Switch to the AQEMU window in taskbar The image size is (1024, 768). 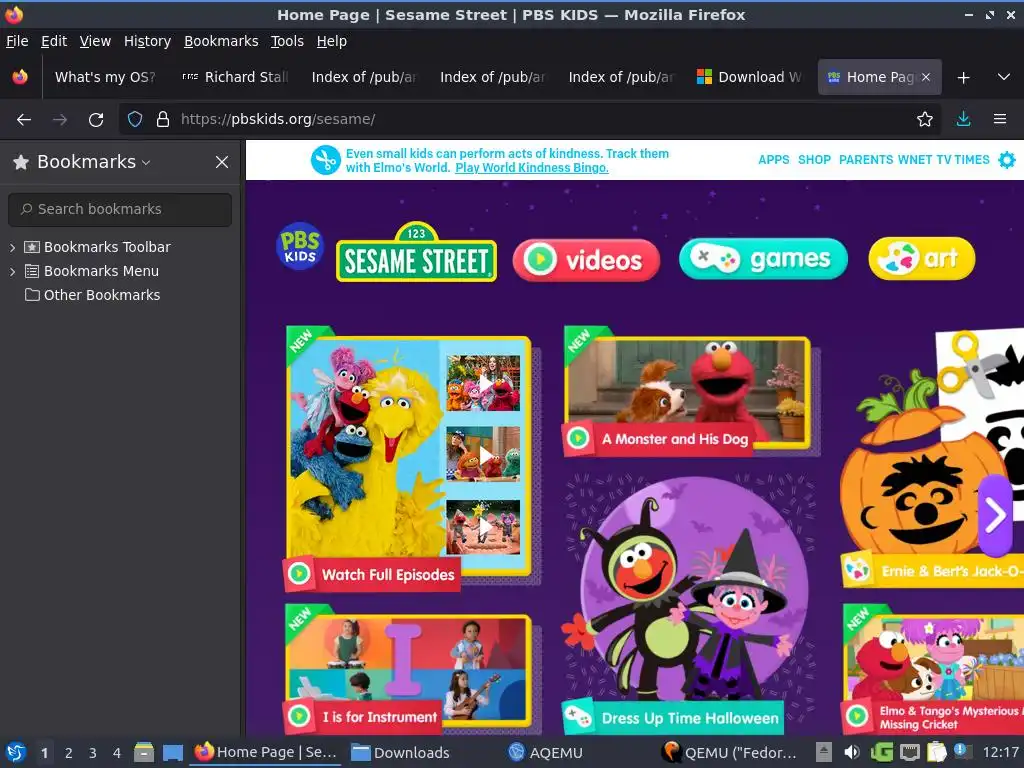pyautogui.click(x=546, y=753)
